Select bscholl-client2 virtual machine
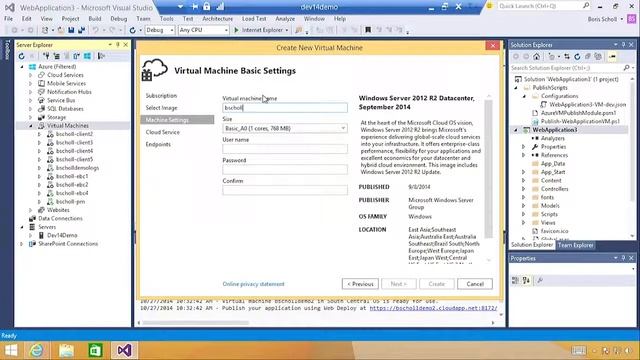640x360 pixels. [74, 134]
